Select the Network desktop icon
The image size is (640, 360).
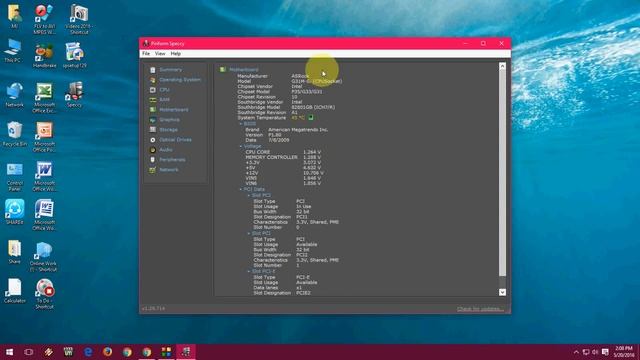click(x=14, y=95)
